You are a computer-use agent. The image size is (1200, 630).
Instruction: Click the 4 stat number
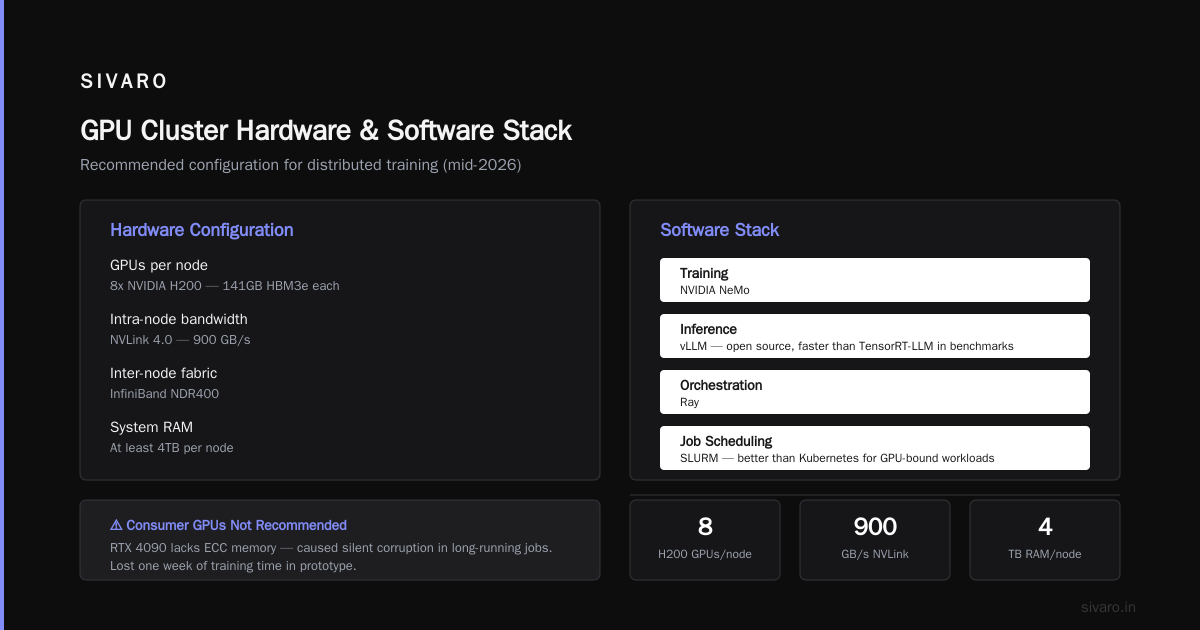1045,527
